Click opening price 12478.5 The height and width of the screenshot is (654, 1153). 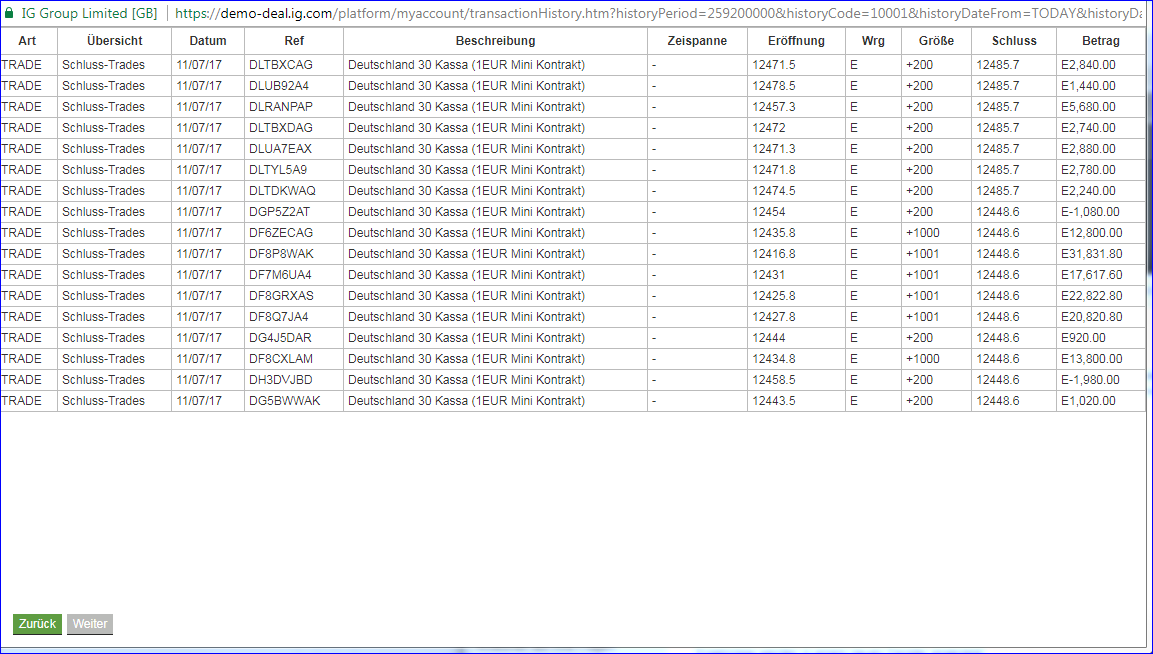click(774, 86)
